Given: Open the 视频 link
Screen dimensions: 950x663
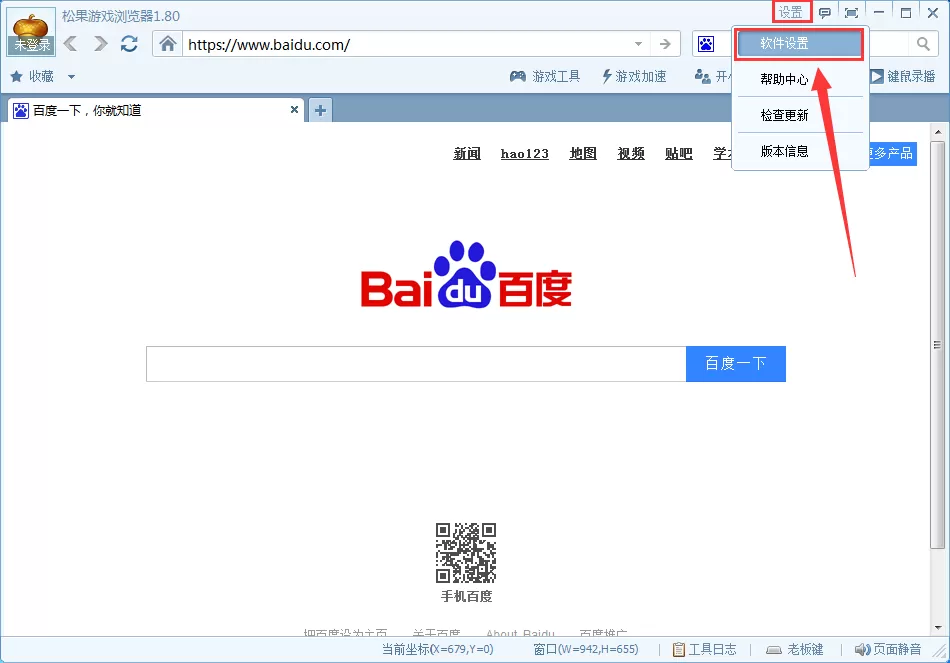Looking at the screenshot, I should (x=631, y=154).
